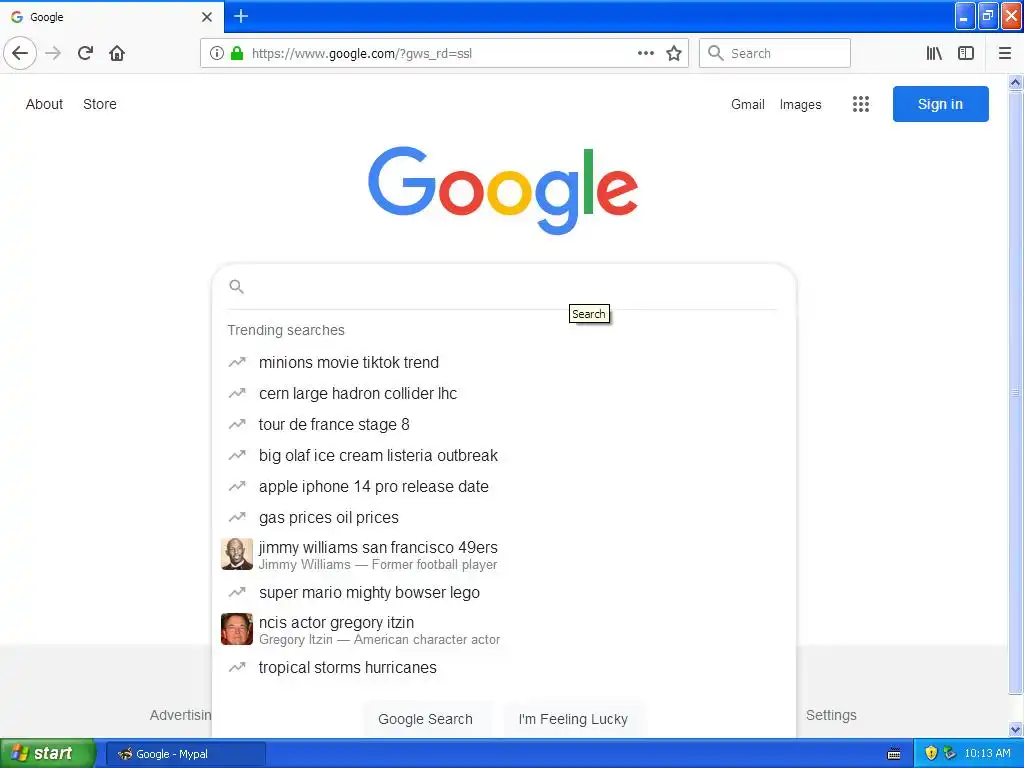Pick 'super mario mighty bowser lego' suggestion
The height and width of the screenshot is (768, 1024).
tap(503, 592)
